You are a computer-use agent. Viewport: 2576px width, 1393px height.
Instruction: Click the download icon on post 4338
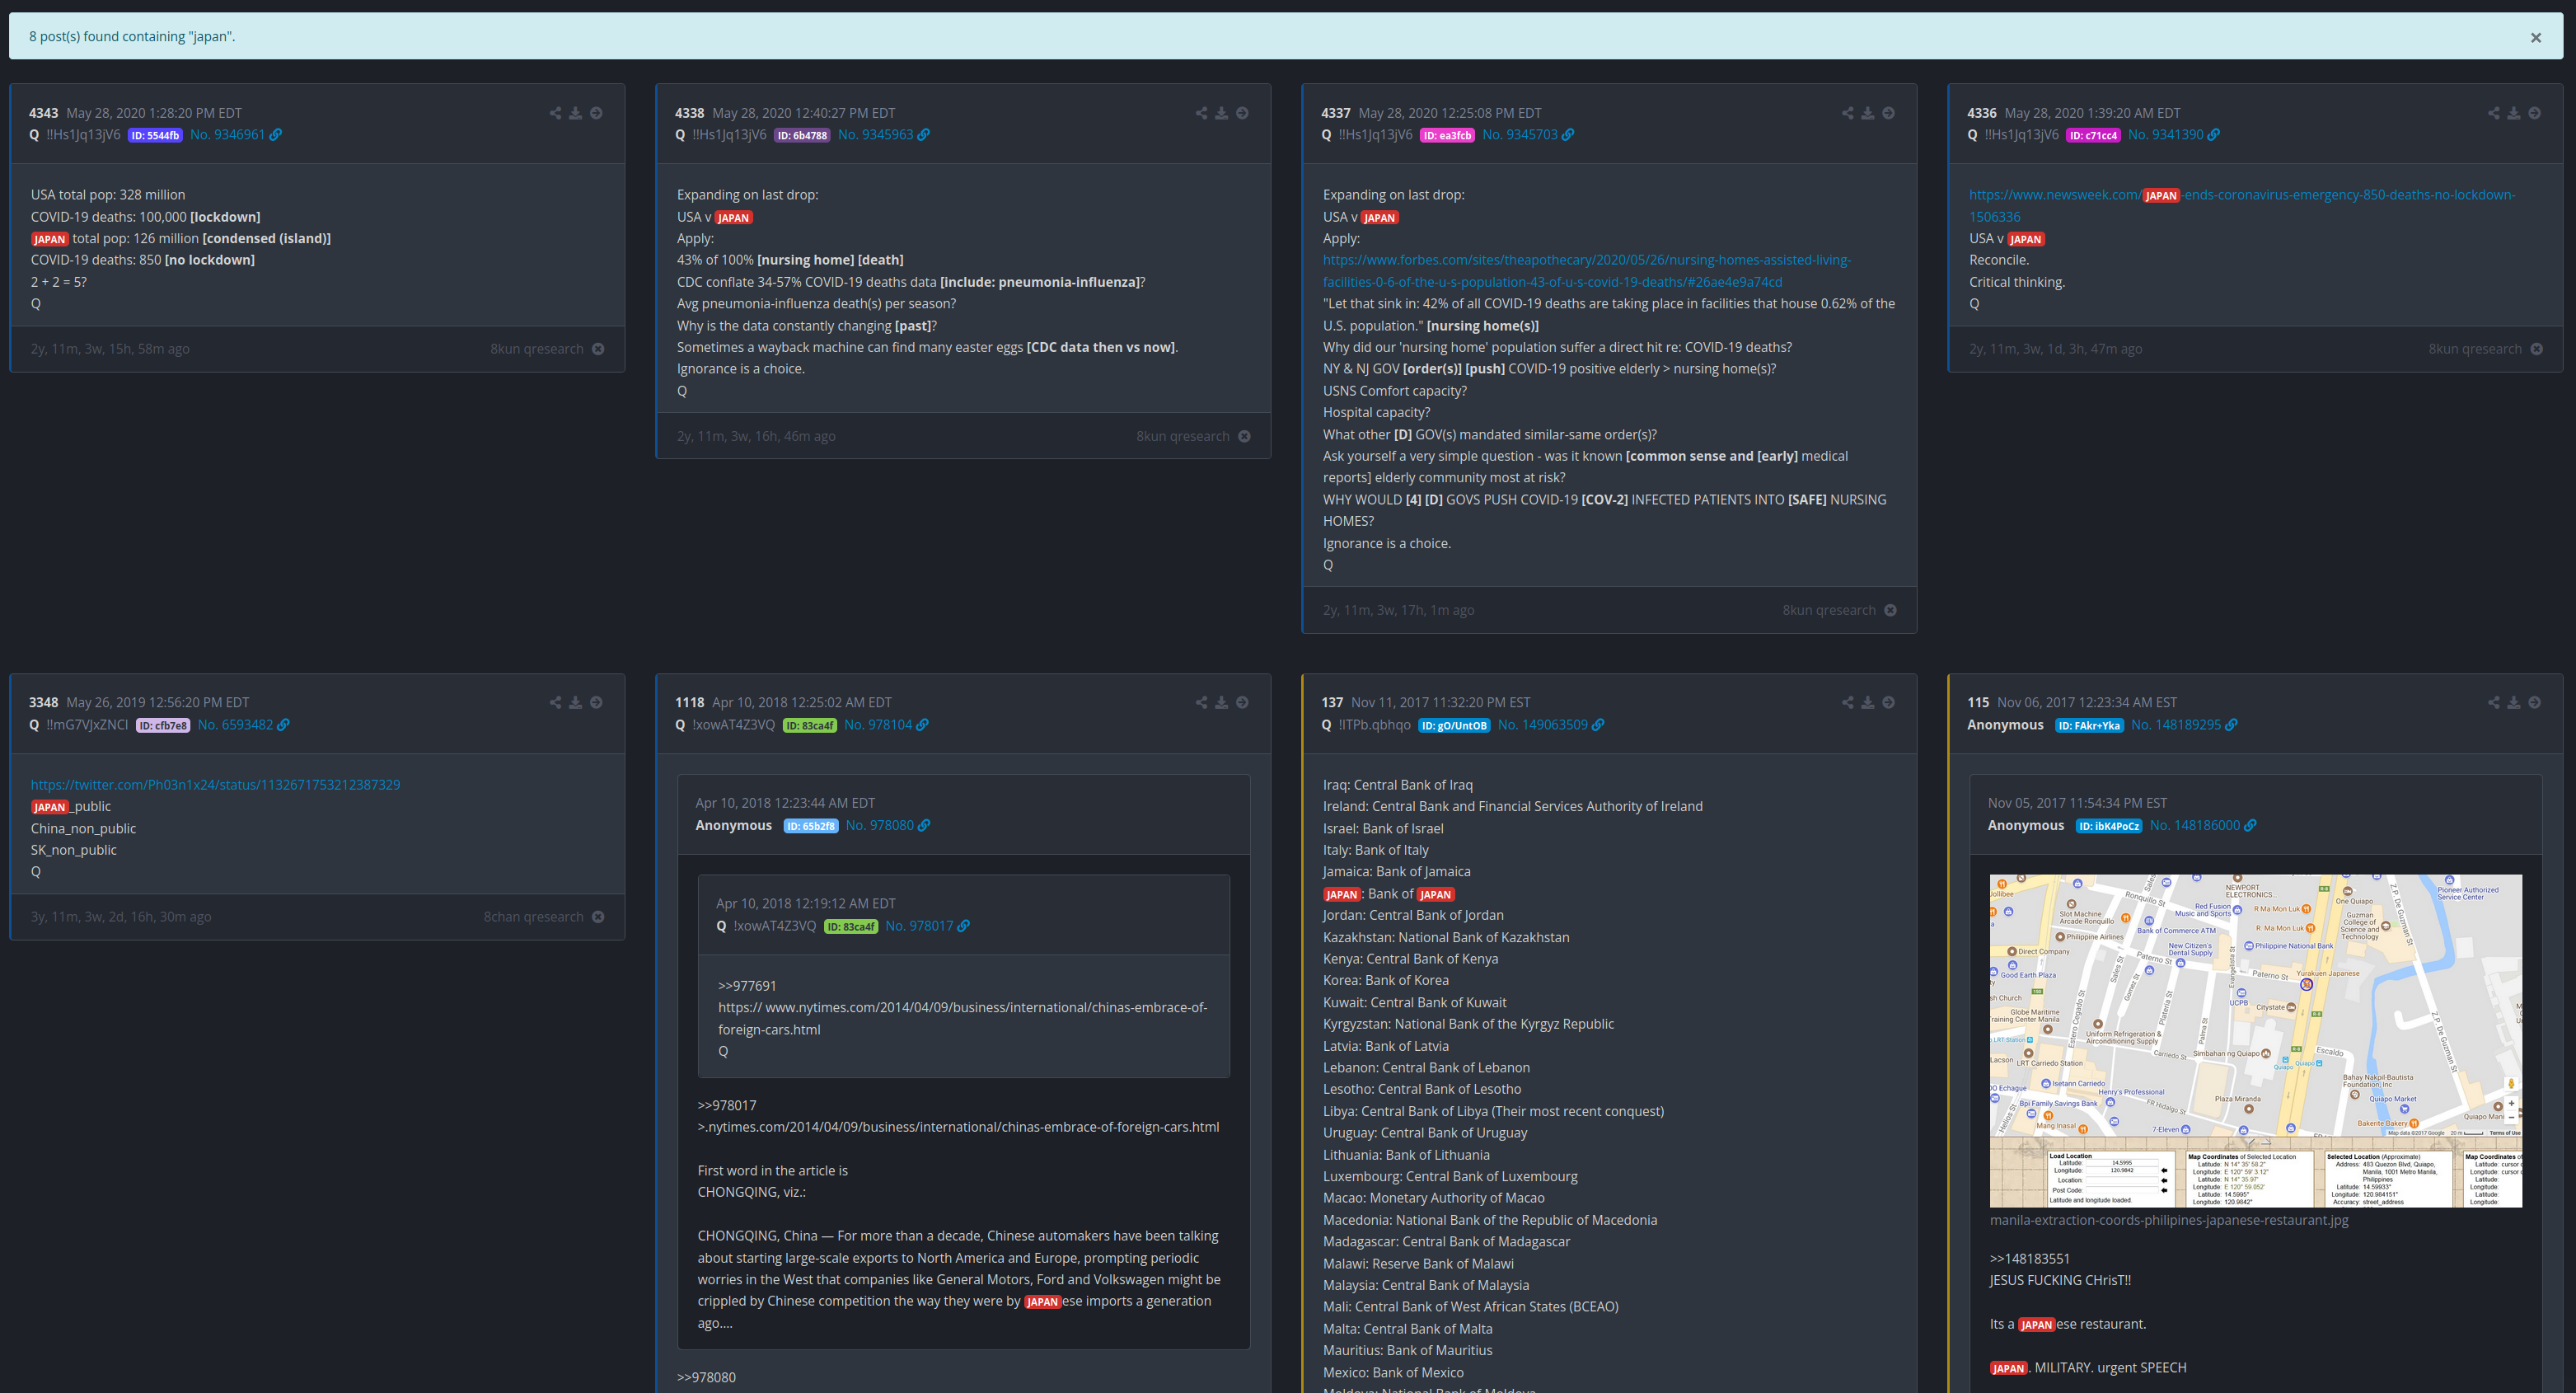[x=1221, y=113]
